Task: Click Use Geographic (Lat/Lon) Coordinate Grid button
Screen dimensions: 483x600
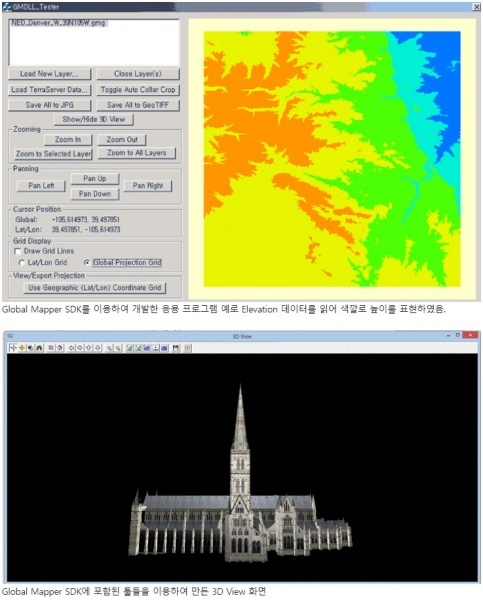Action: pos(95,288)
